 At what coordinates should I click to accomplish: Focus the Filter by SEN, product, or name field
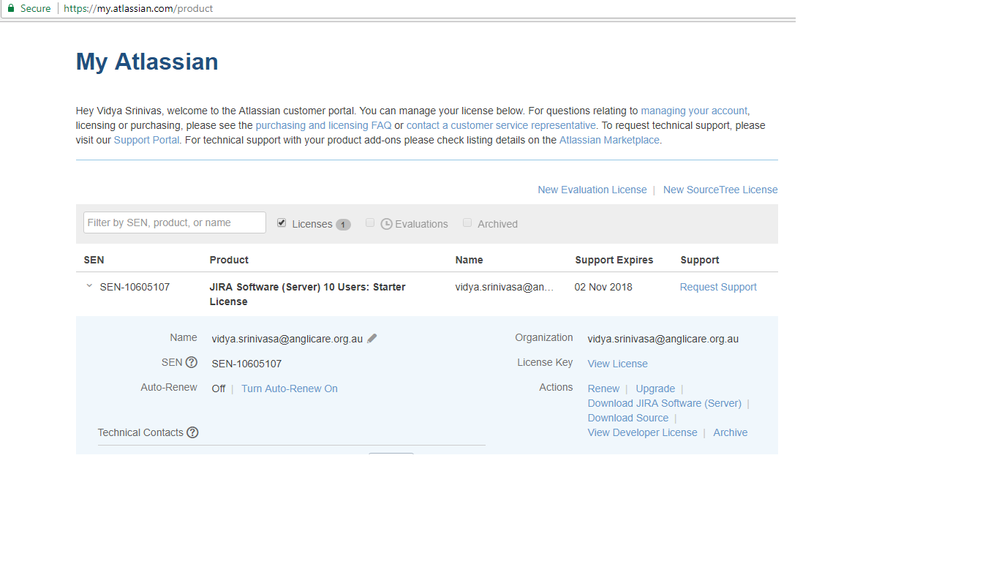(174, 222)
